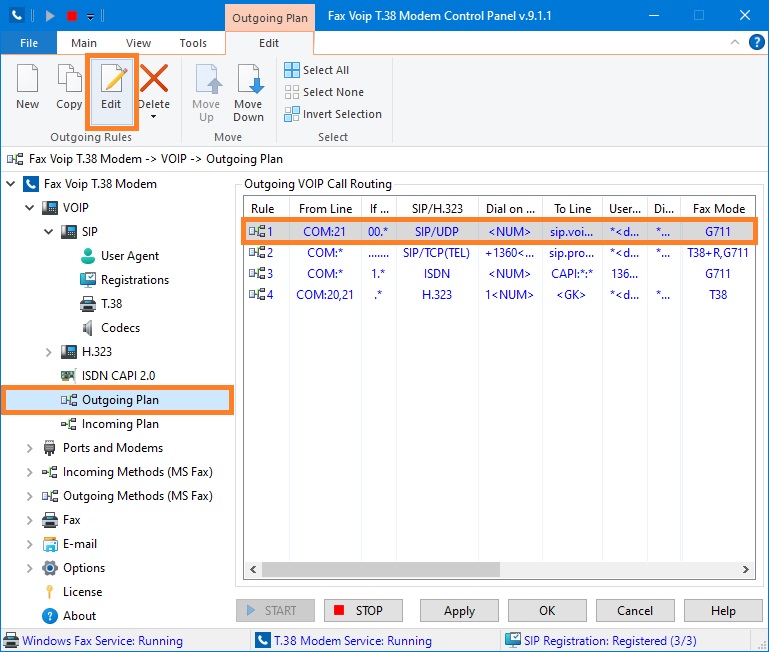Viewport: 769px width, 652px height.
Task: Click the Edit rule pencil icon
Action: pos(113,78)
